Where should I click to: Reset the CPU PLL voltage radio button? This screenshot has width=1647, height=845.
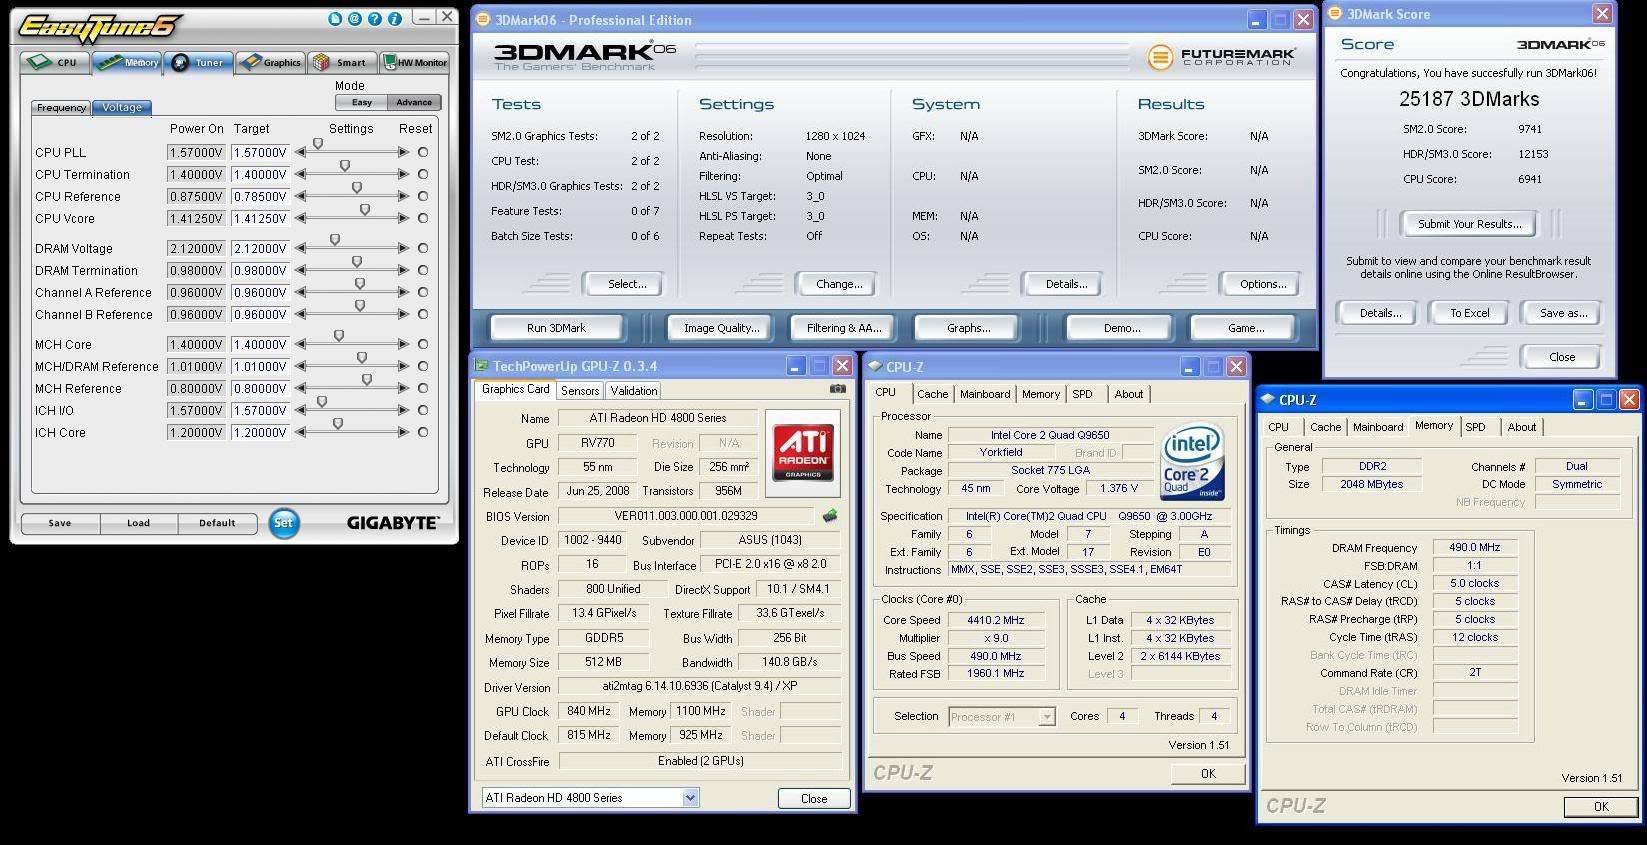tap(423, 152)
